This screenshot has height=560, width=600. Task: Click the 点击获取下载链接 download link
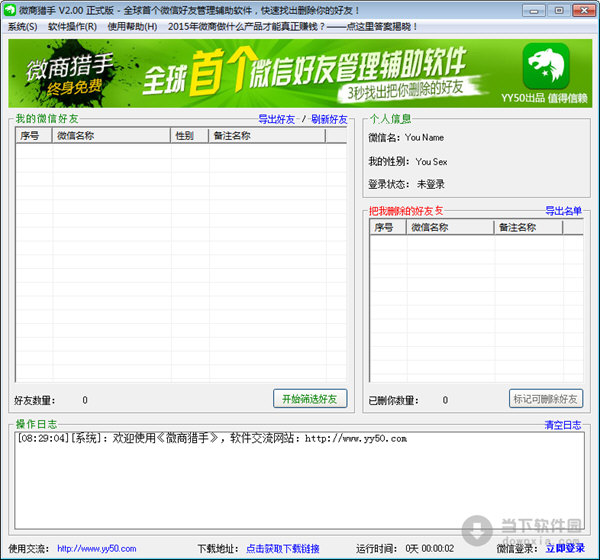tap(283, 548)
